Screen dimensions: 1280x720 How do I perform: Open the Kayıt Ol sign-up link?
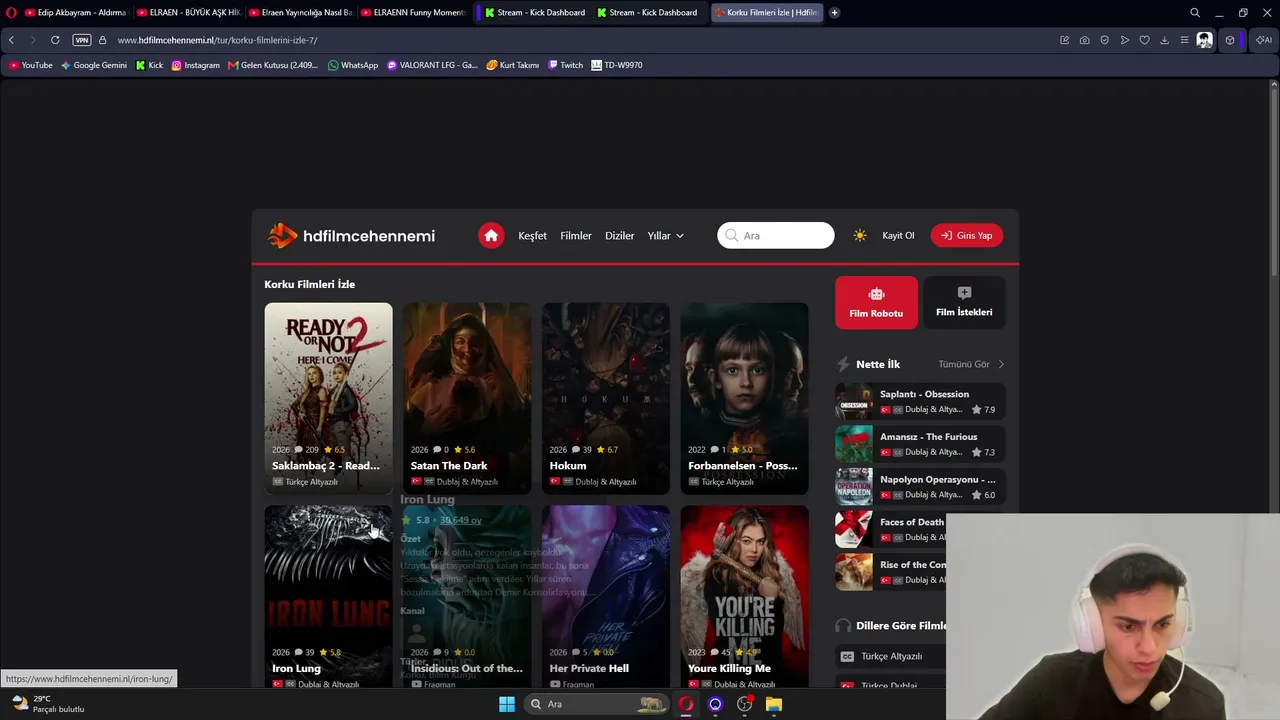pos(898,236)
